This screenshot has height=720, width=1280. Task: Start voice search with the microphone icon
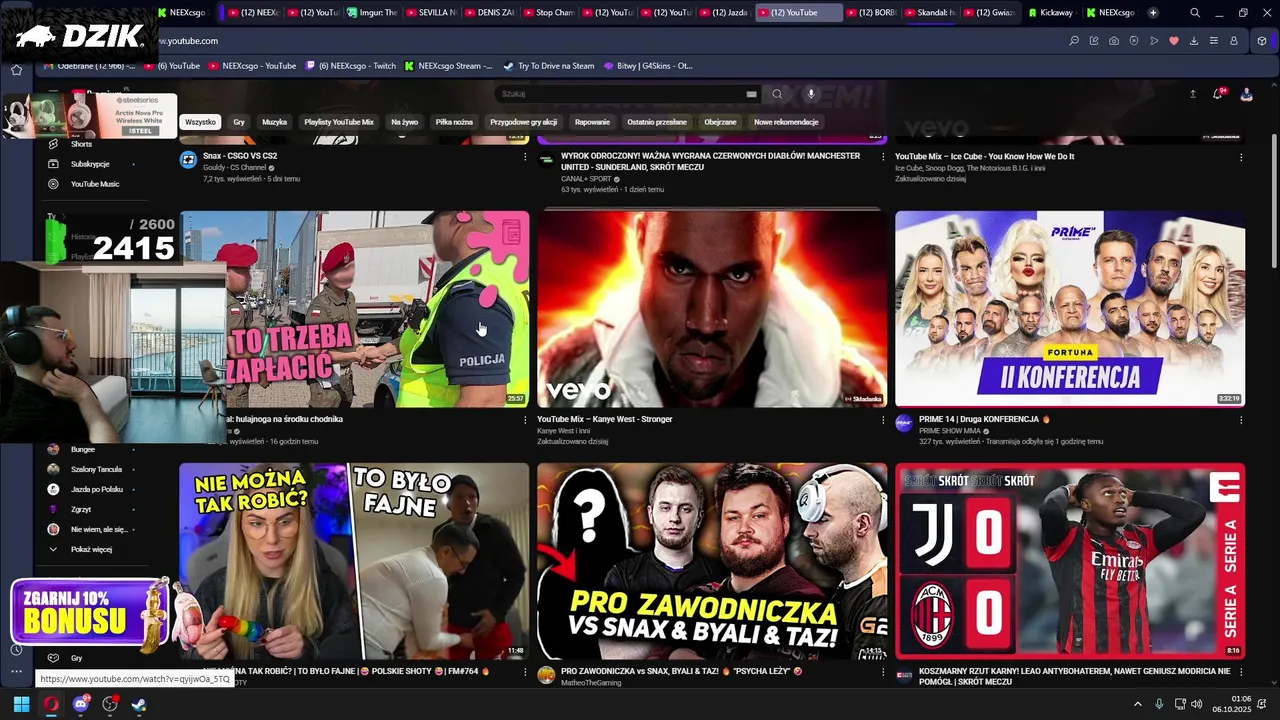(811, 94)
